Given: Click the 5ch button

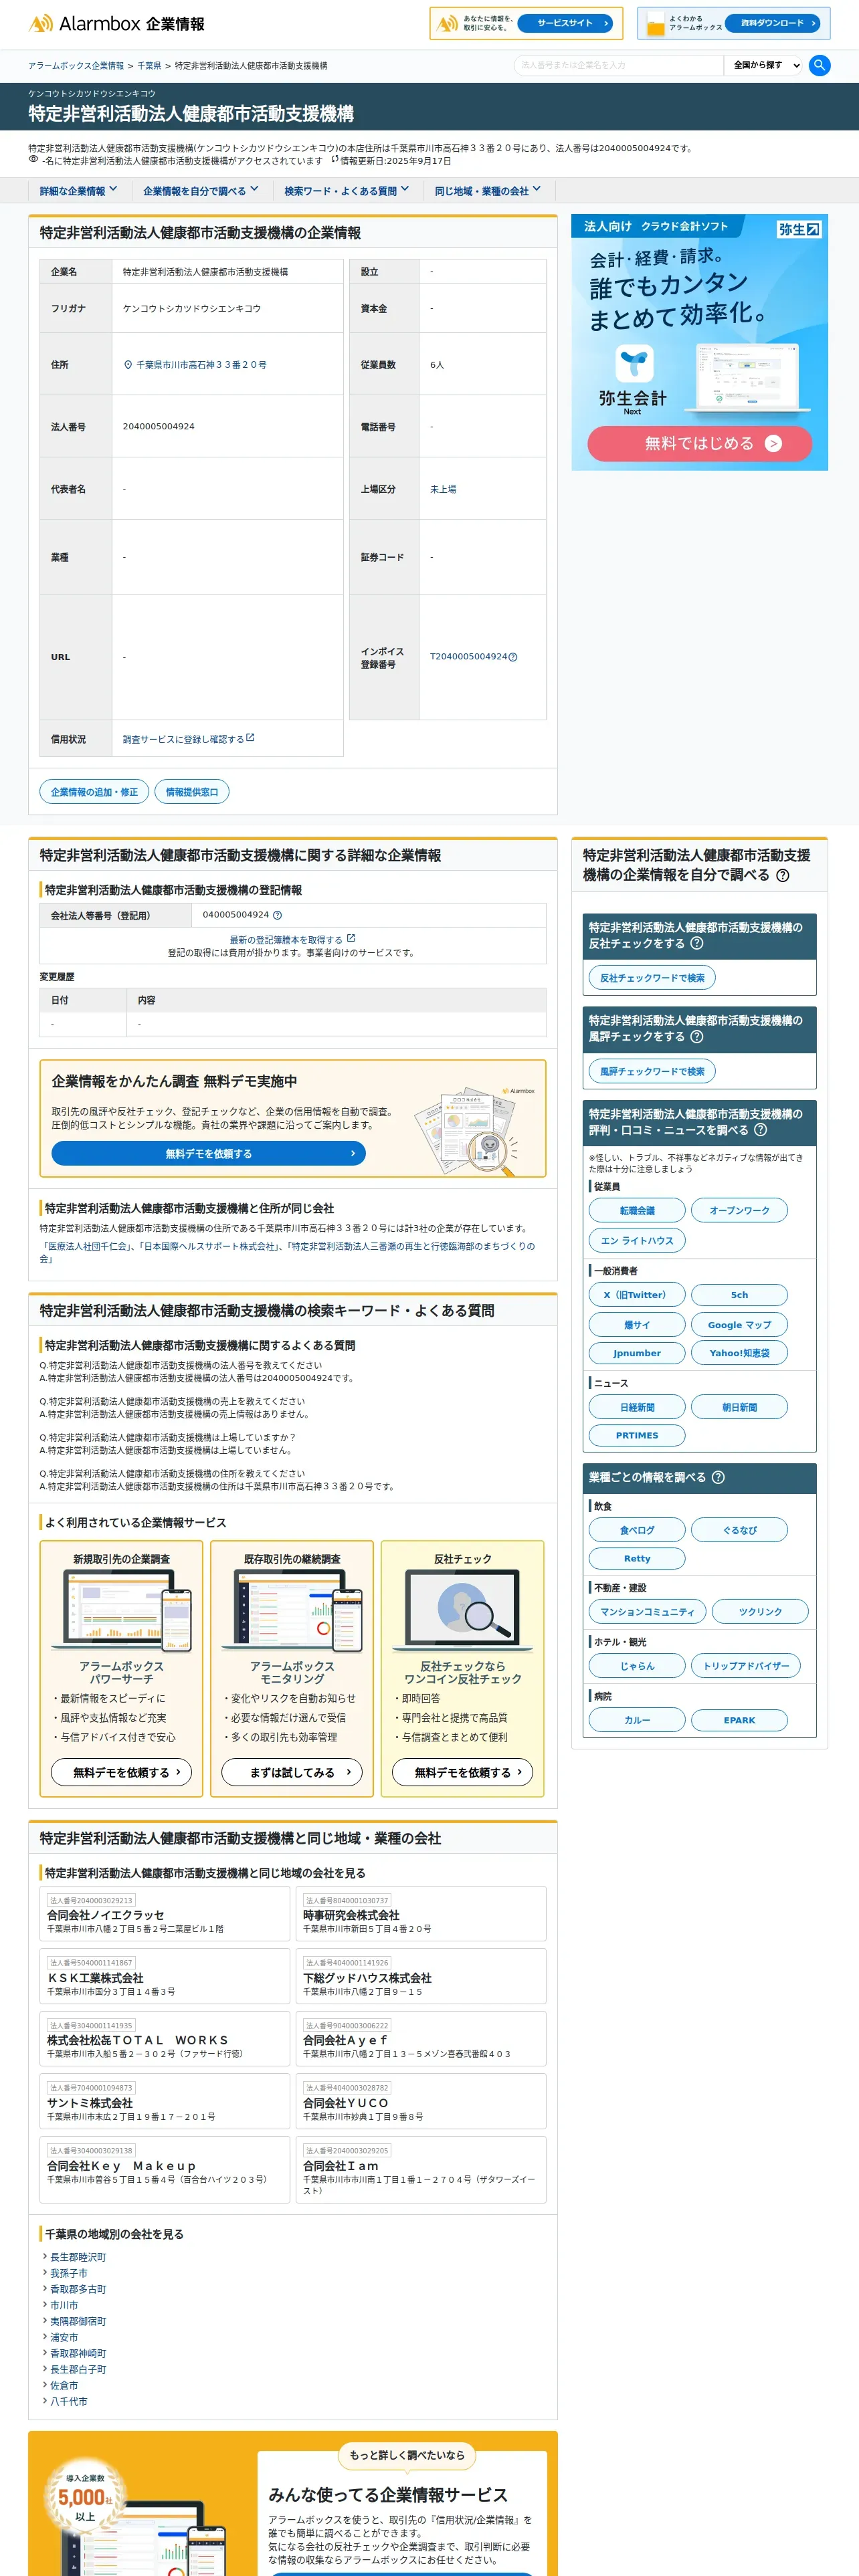Looking at the screenshot, I should coord(739,1294).
